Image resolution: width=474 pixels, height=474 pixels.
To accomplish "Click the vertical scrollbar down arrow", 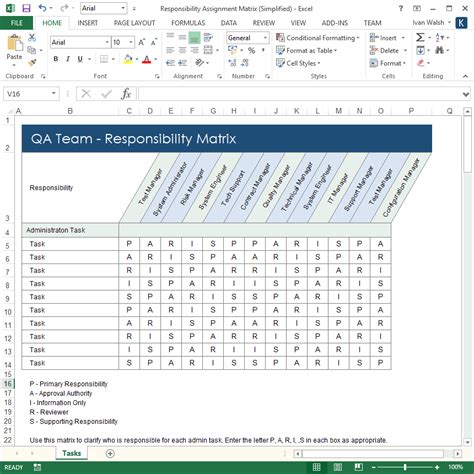I will point(467,442).
